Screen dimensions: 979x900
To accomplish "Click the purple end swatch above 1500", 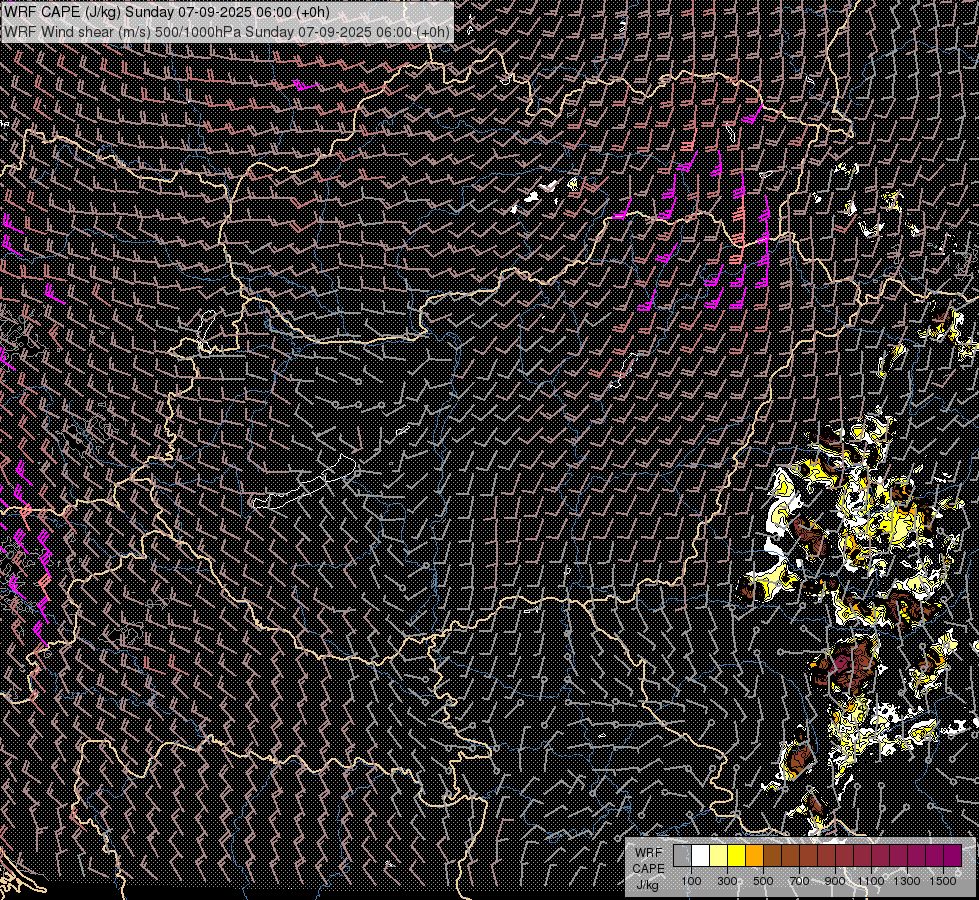I will click(953, 856).
